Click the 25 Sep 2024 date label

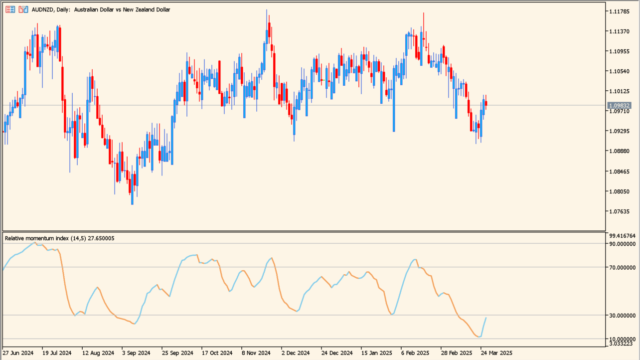pyautogui.click(x=177, y=353)
